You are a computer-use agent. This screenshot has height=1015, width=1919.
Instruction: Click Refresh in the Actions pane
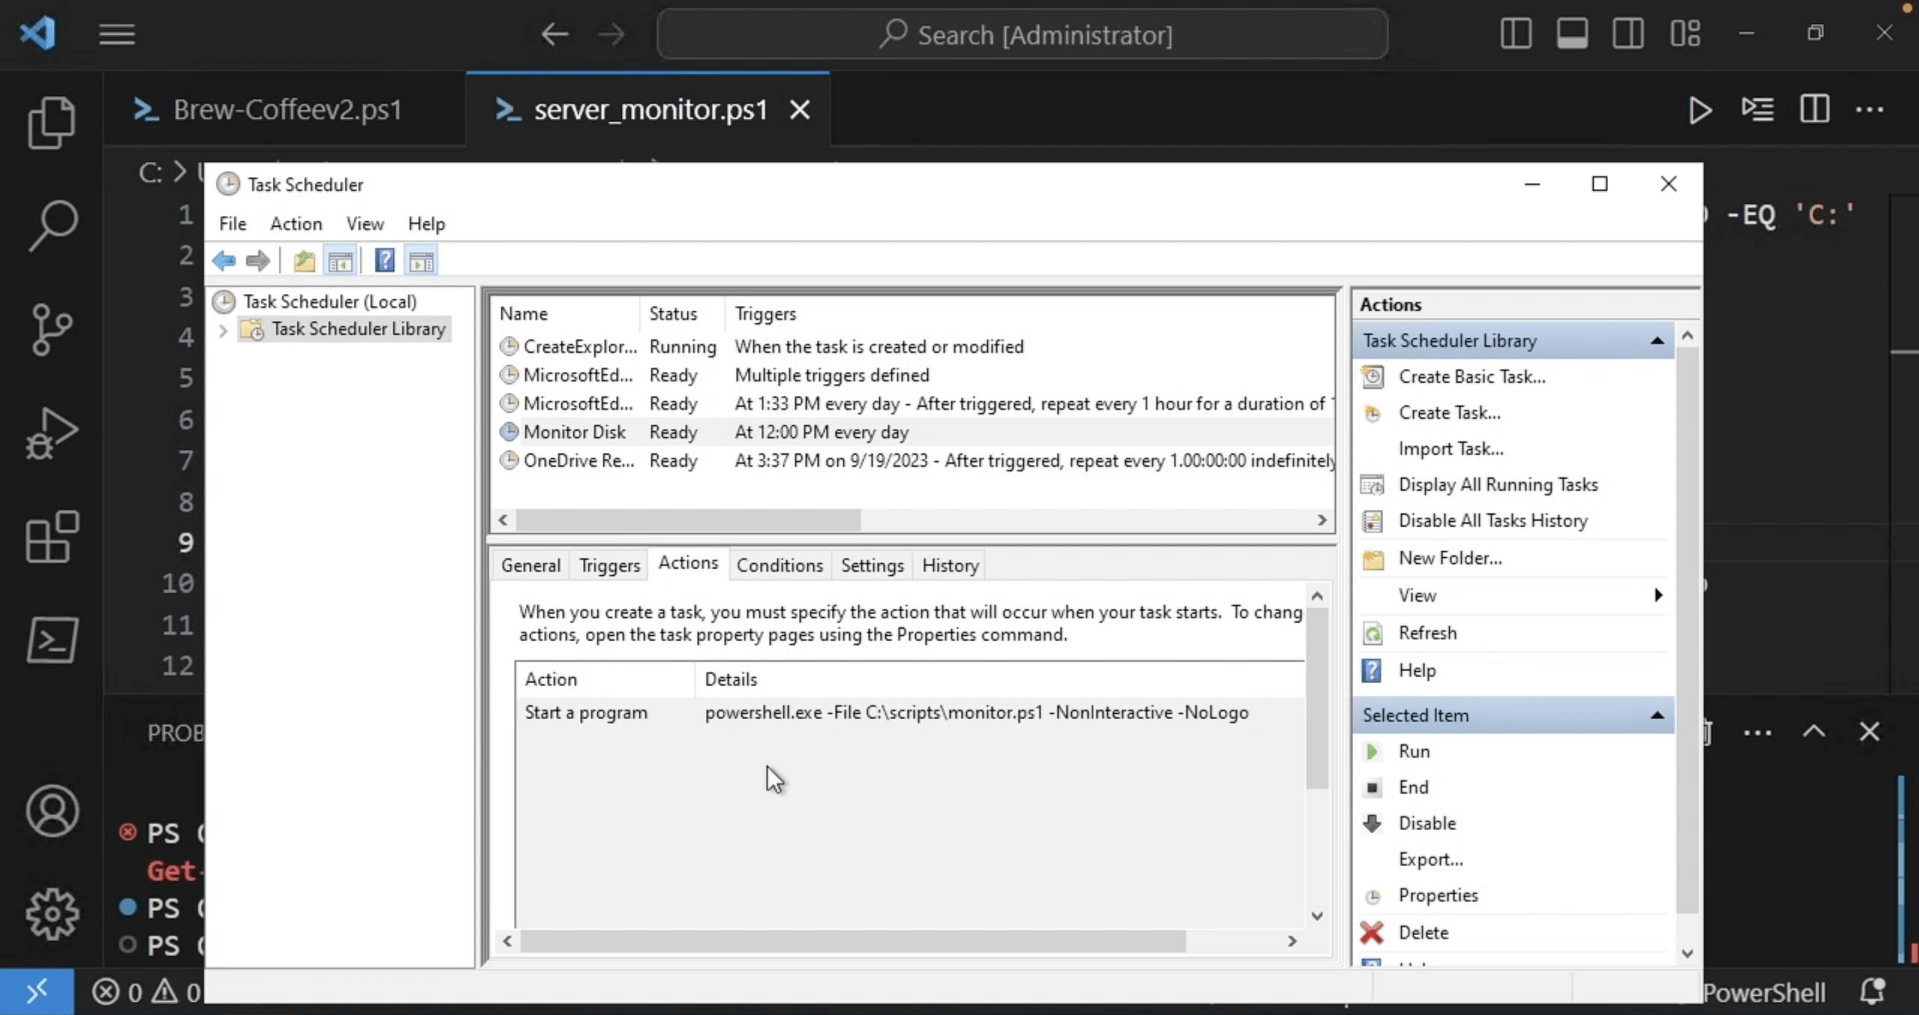1427,633
